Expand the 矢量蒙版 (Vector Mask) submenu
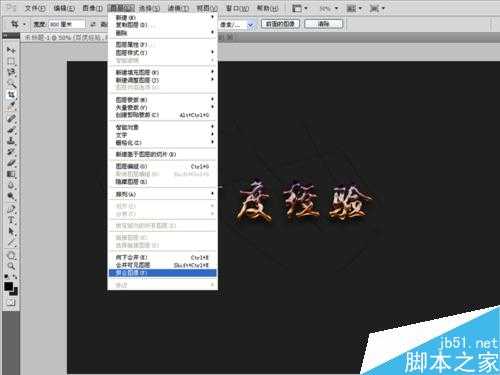The height and width of the screenshot is (375, 500). 163,107
